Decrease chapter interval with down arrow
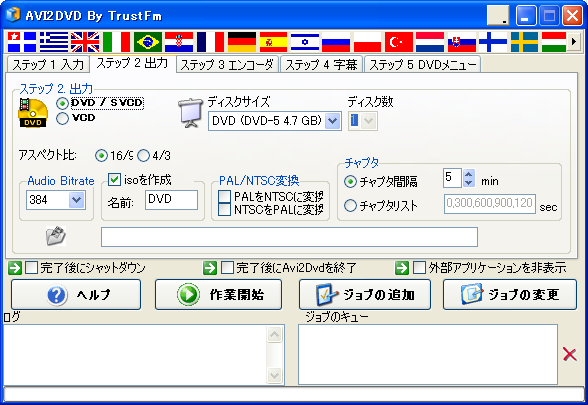The height and width of the screenshot is (405, 588). coord(469,183)
